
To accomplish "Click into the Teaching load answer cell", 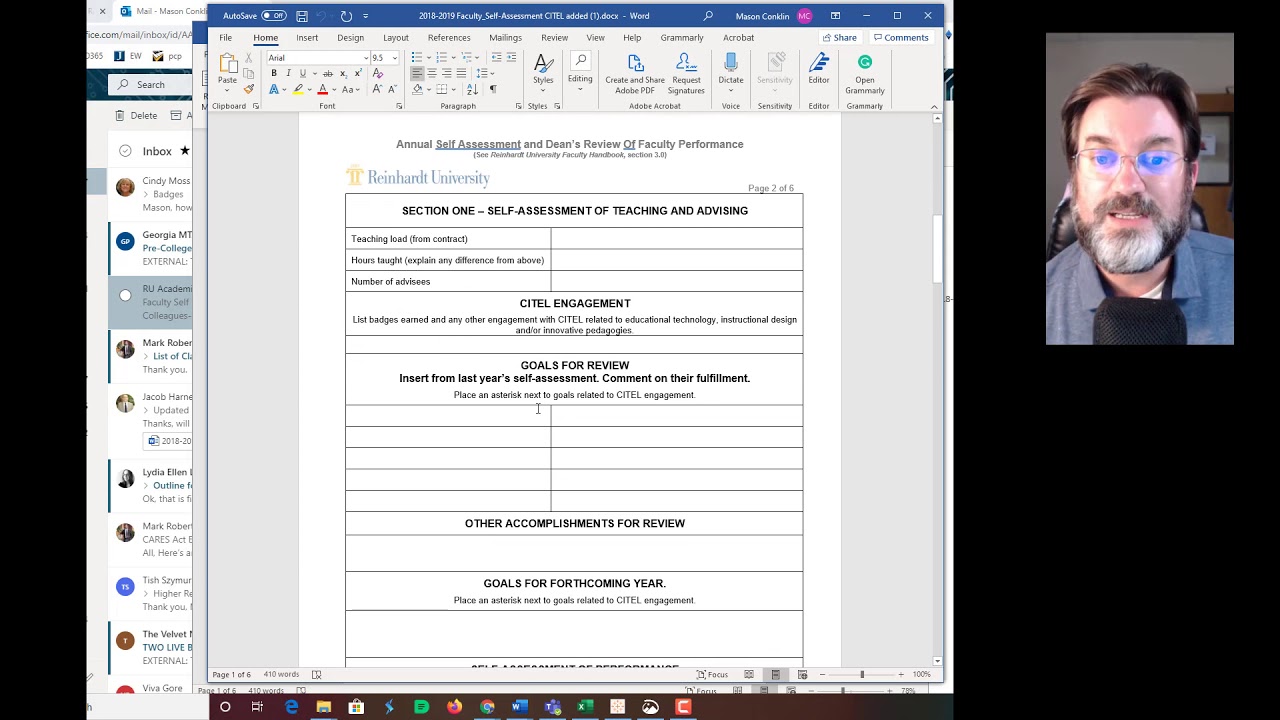I will coord(676,239).
